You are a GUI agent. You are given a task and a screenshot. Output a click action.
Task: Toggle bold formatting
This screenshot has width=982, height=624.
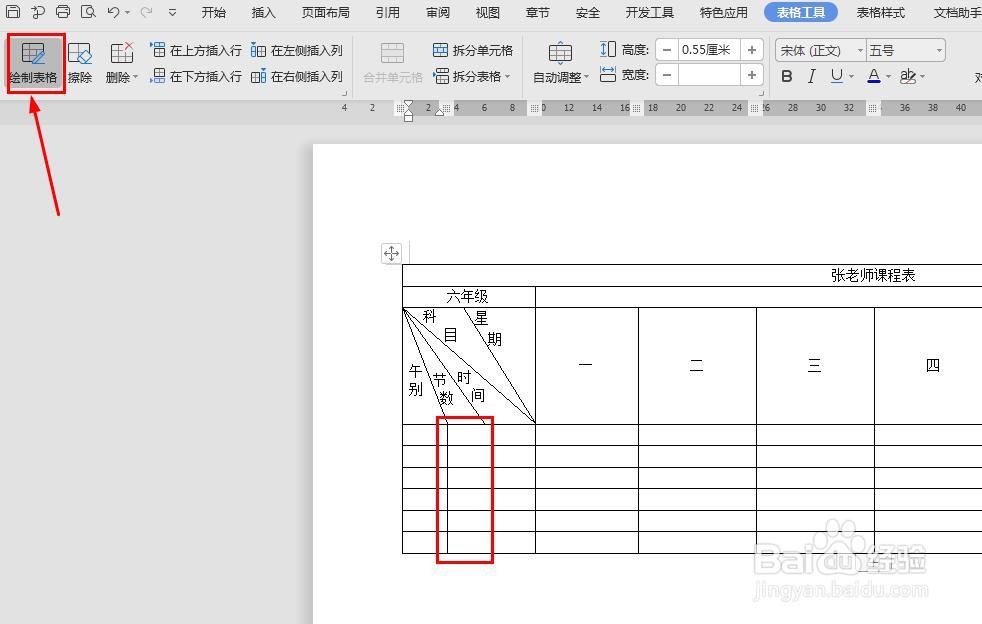click(787, 76)
